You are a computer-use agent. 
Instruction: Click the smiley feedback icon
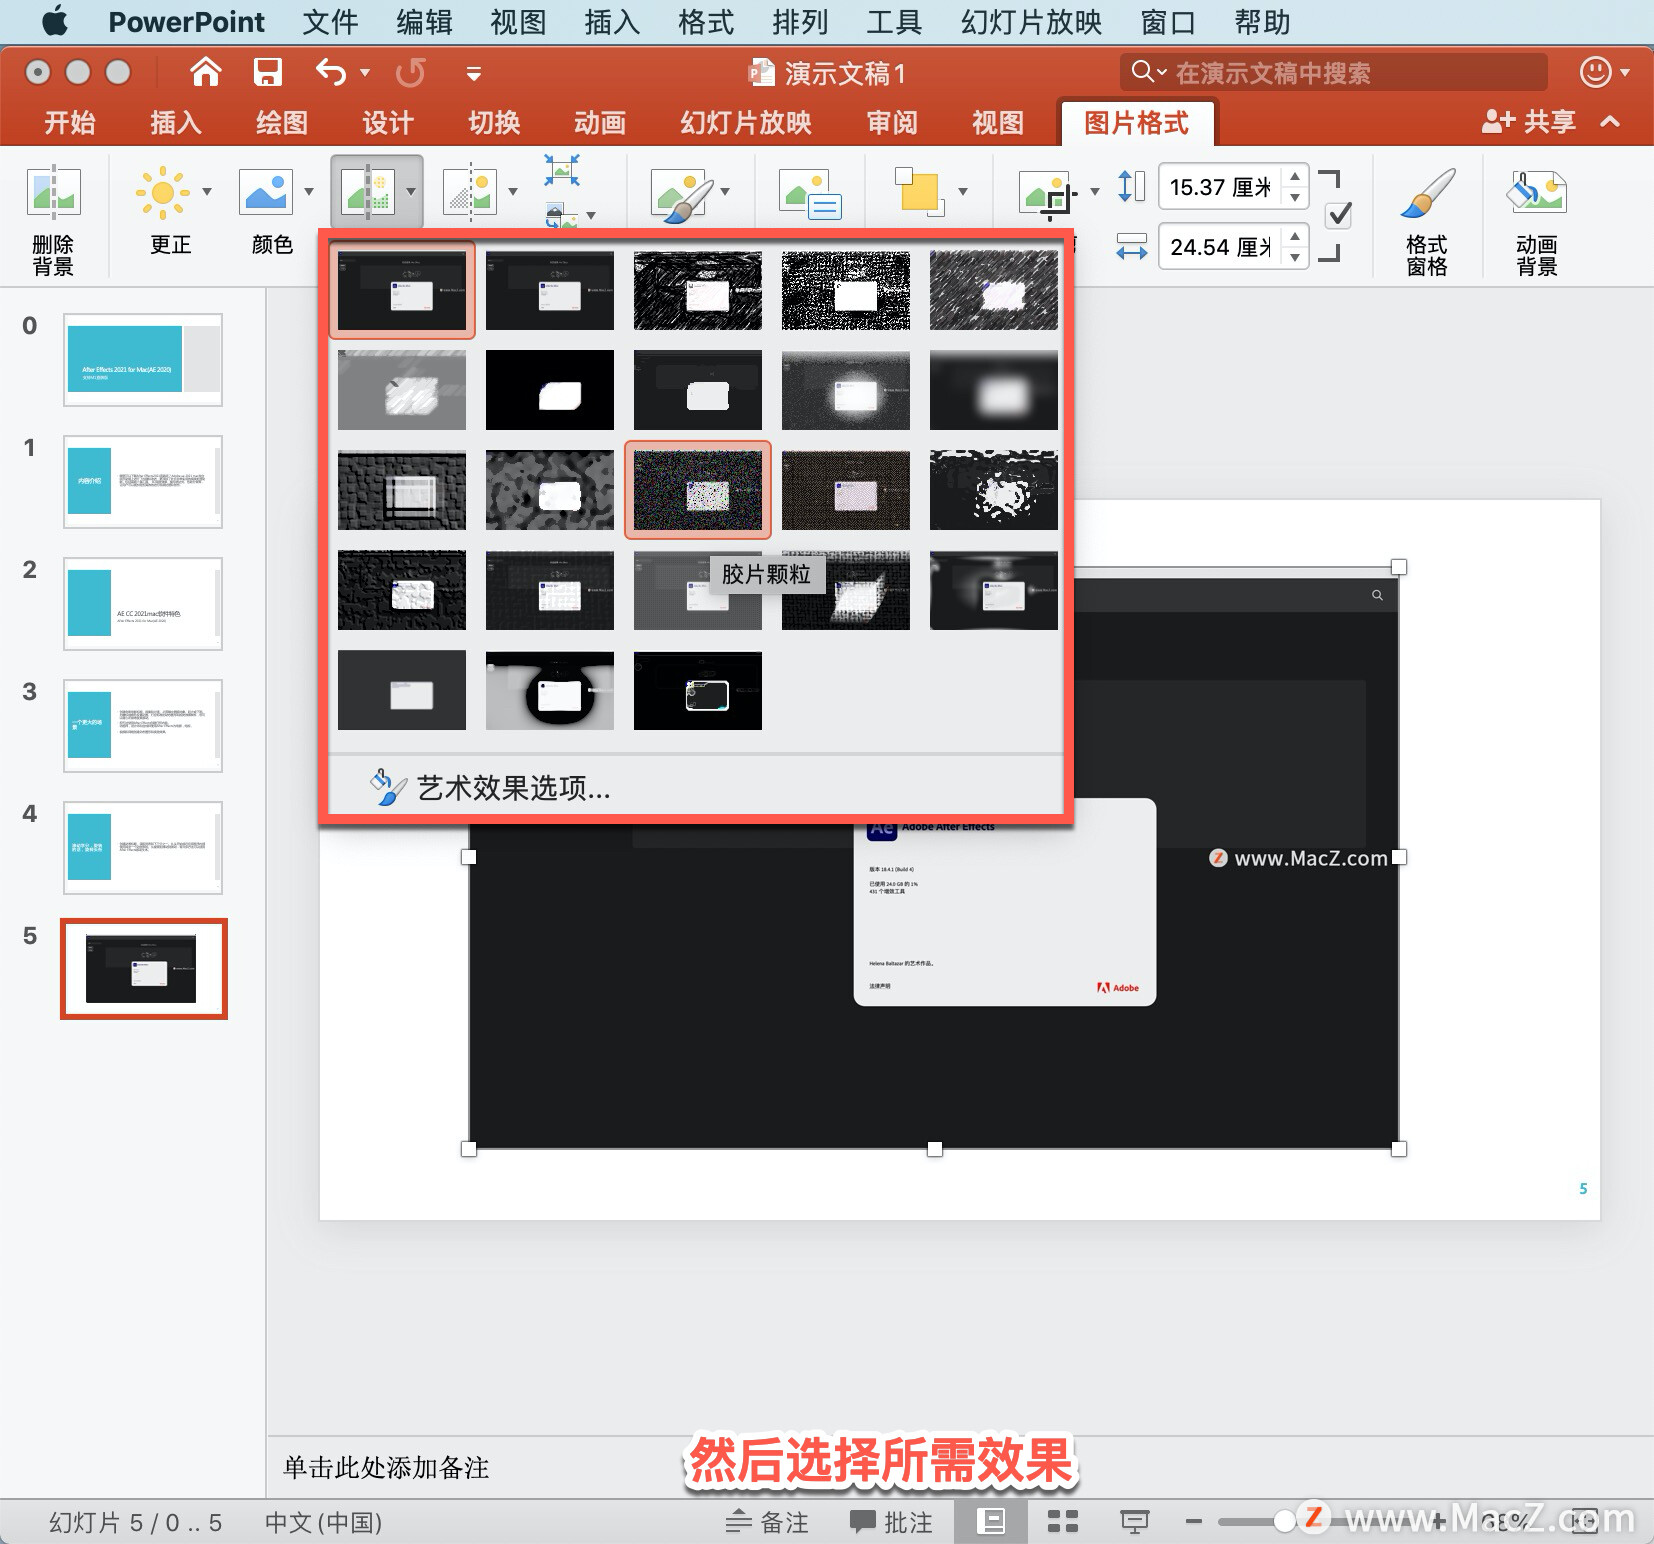1595,72
